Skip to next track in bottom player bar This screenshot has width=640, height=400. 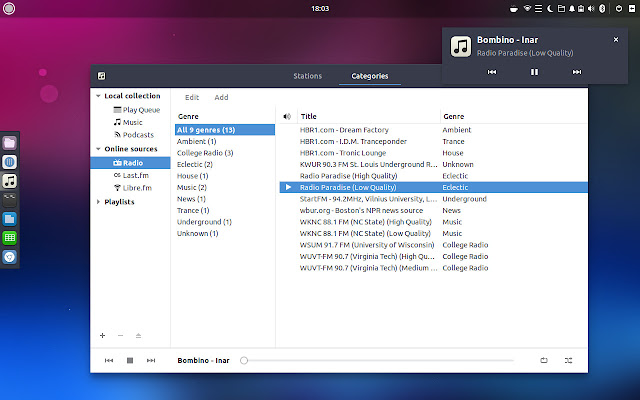pos(151,360)
